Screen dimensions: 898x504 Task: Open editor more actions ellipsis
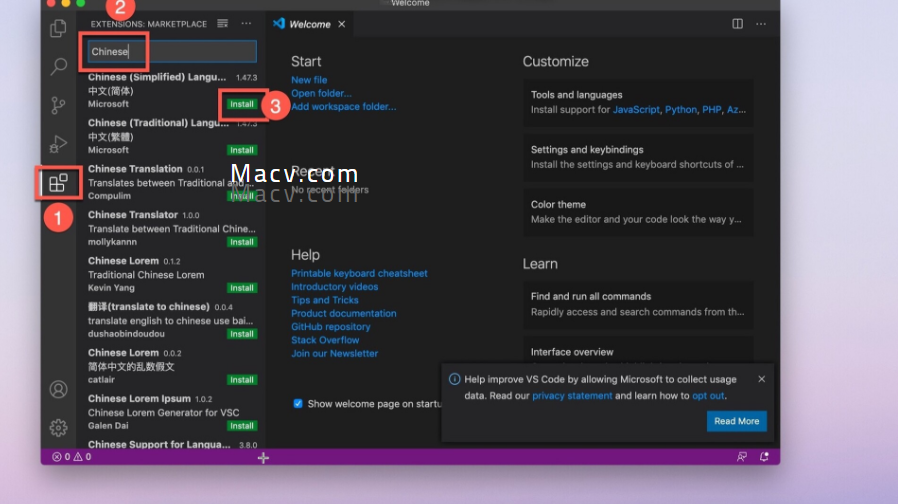[x=761, y=24]
